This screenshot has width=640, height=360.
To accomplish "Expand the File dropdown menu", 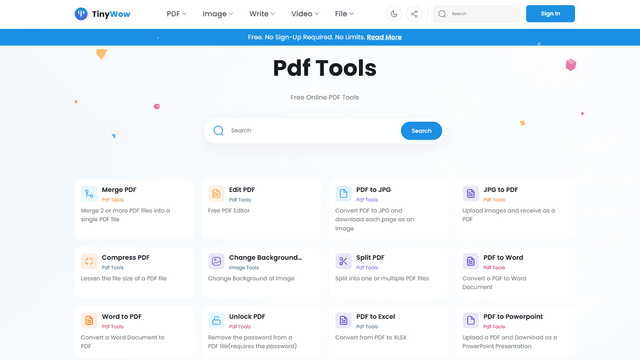I will pyautogui.click(x=344, y=14).
